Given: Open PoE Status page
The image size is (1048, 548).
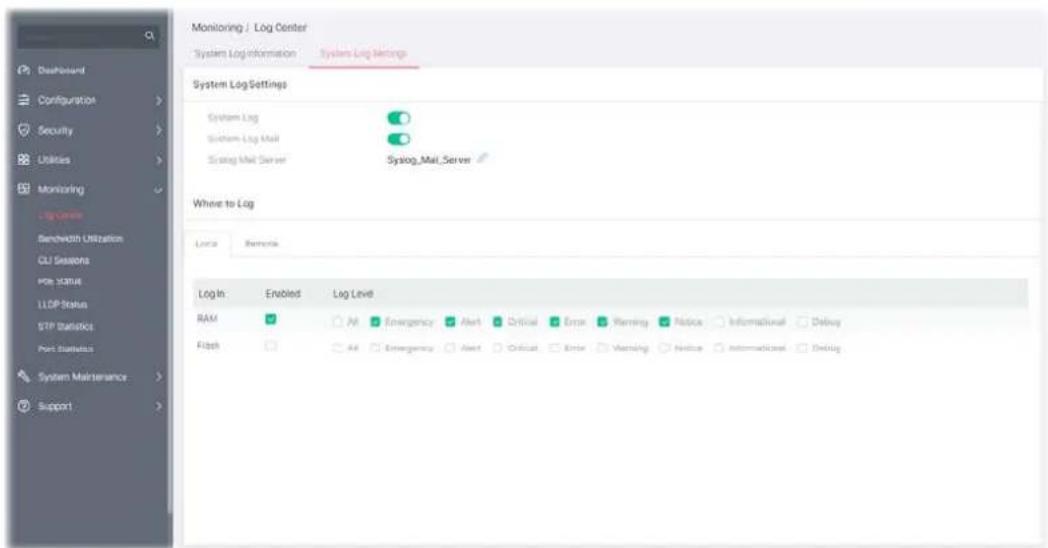Looking at the screenshot, I should click(x=60, y=281).
